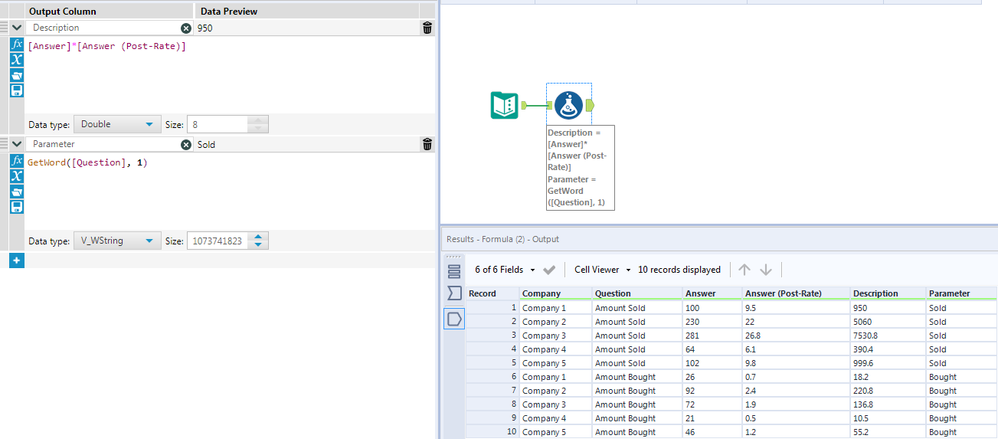Select the Formula tool on canvas
This screenshot has width=998, height=439.
pos(569,105)
